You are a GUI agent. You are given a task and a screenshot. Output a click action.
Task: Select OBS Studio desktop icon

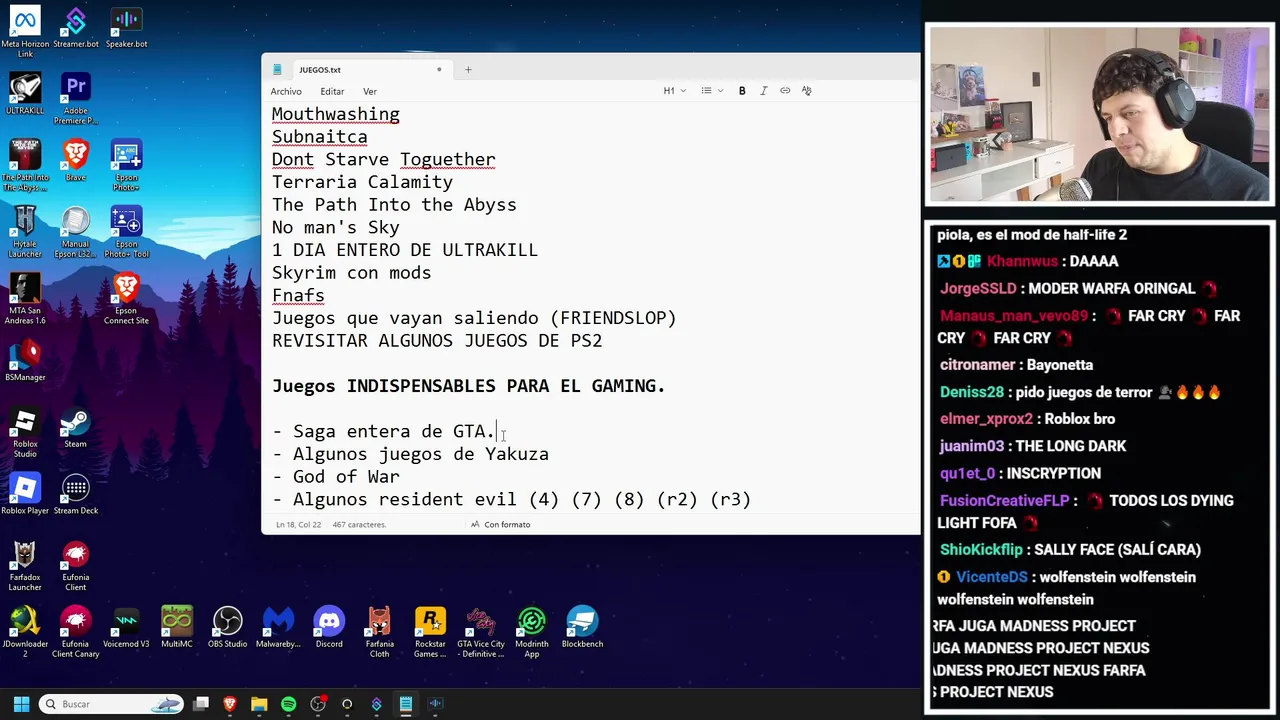pos(227,627)
